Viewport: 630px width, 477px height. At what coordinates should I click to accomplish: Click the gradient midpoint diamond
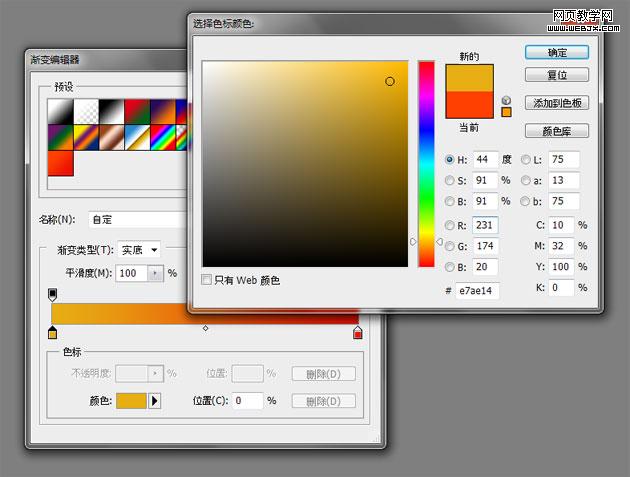coord(205,328)
